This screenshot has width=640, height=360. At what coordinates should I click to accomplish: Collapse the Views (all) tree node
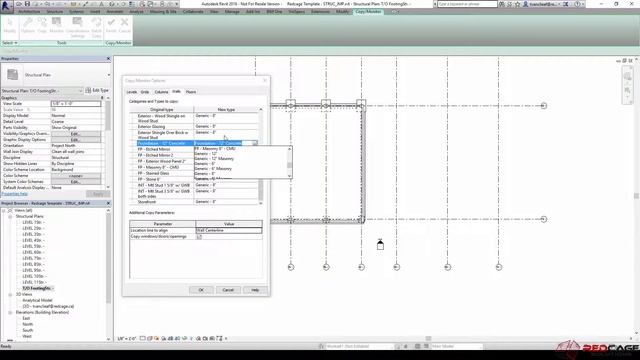point(4,211)
